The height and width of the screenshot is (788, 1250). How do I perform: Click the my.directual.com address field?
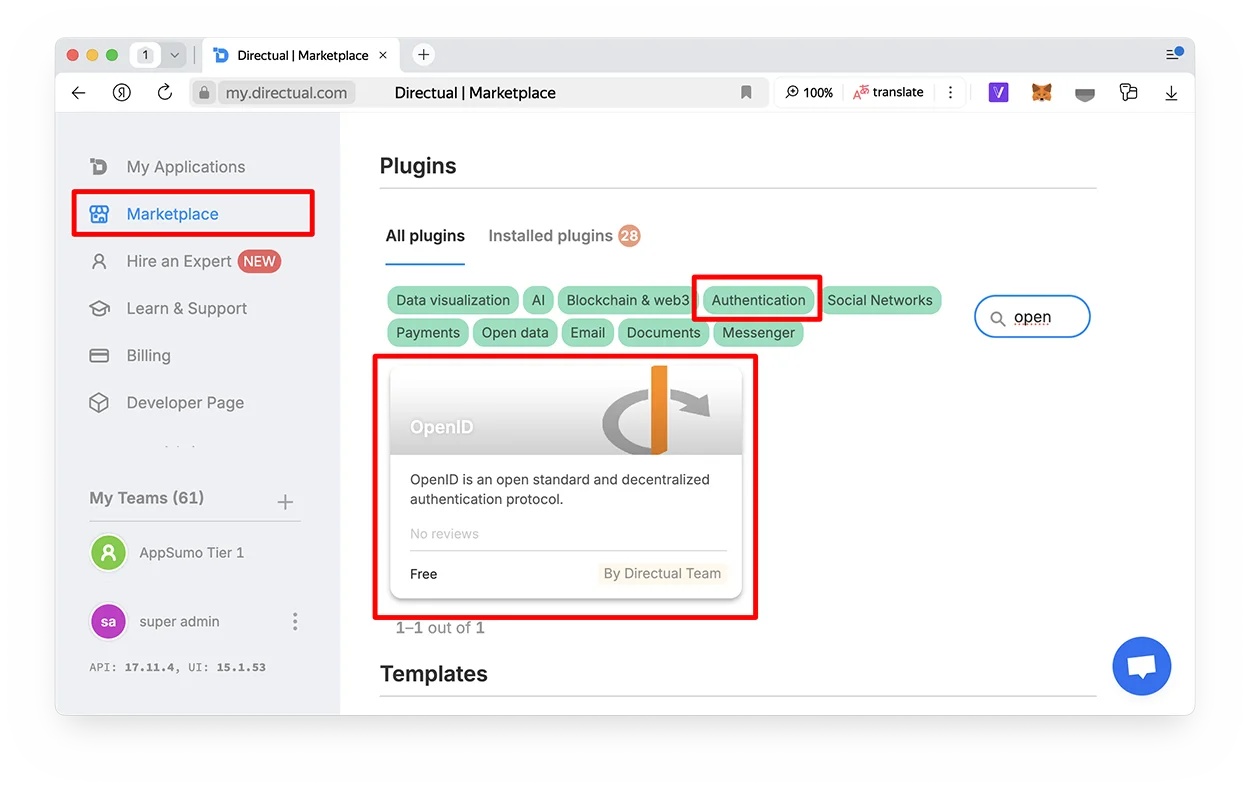click(286, 93)
